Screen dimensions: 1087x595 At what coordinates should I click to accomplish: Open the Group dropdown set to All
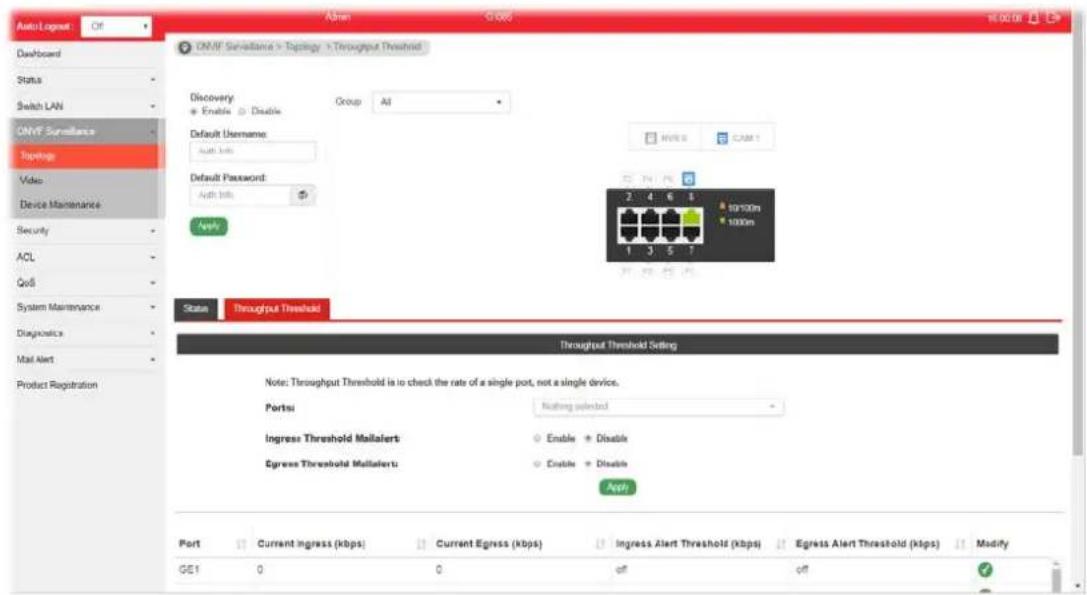tap(441, 103)
